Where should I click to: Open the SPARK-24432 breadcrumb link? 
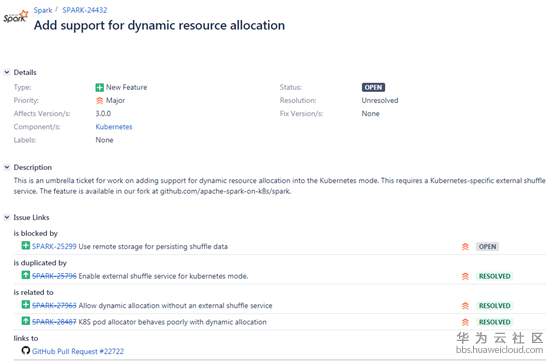[85, 10]
